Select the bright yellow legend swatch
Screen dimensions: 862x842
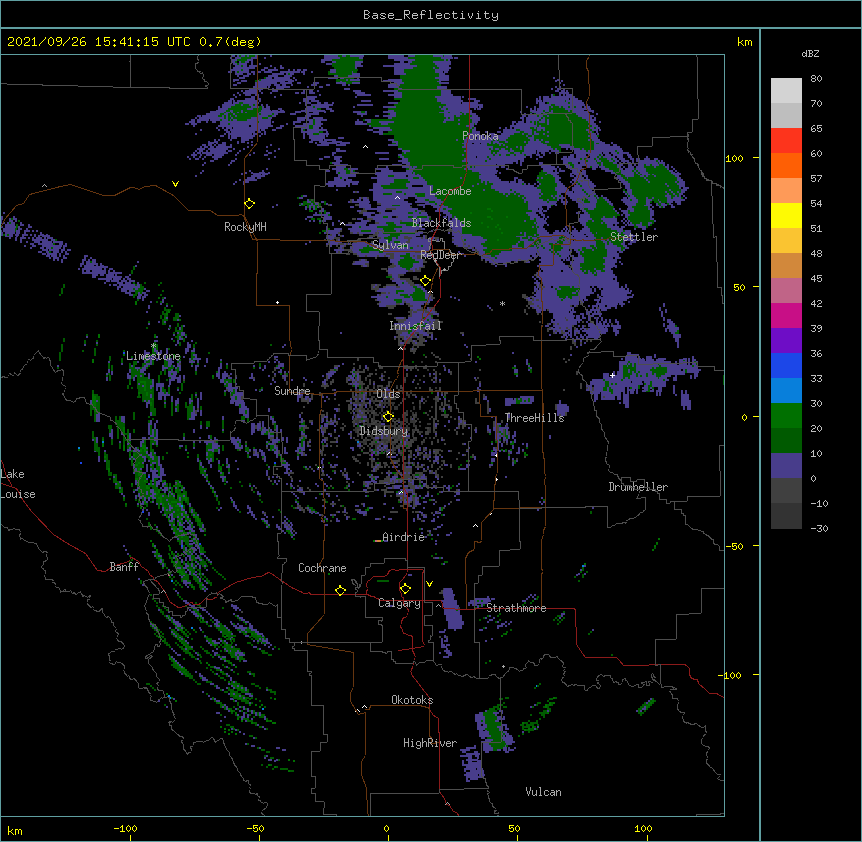[x=786, y=215]
